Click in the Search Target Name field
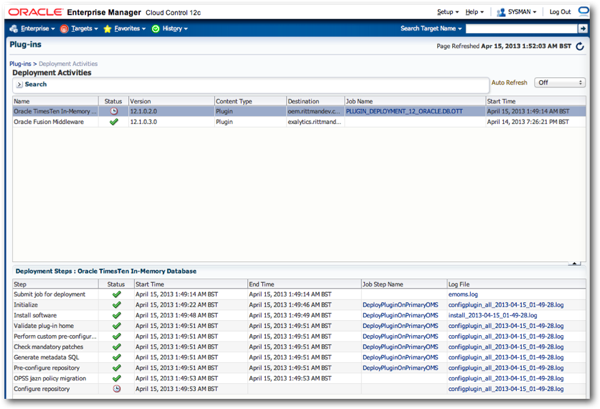600x409 pixels. tap(521, 29)
